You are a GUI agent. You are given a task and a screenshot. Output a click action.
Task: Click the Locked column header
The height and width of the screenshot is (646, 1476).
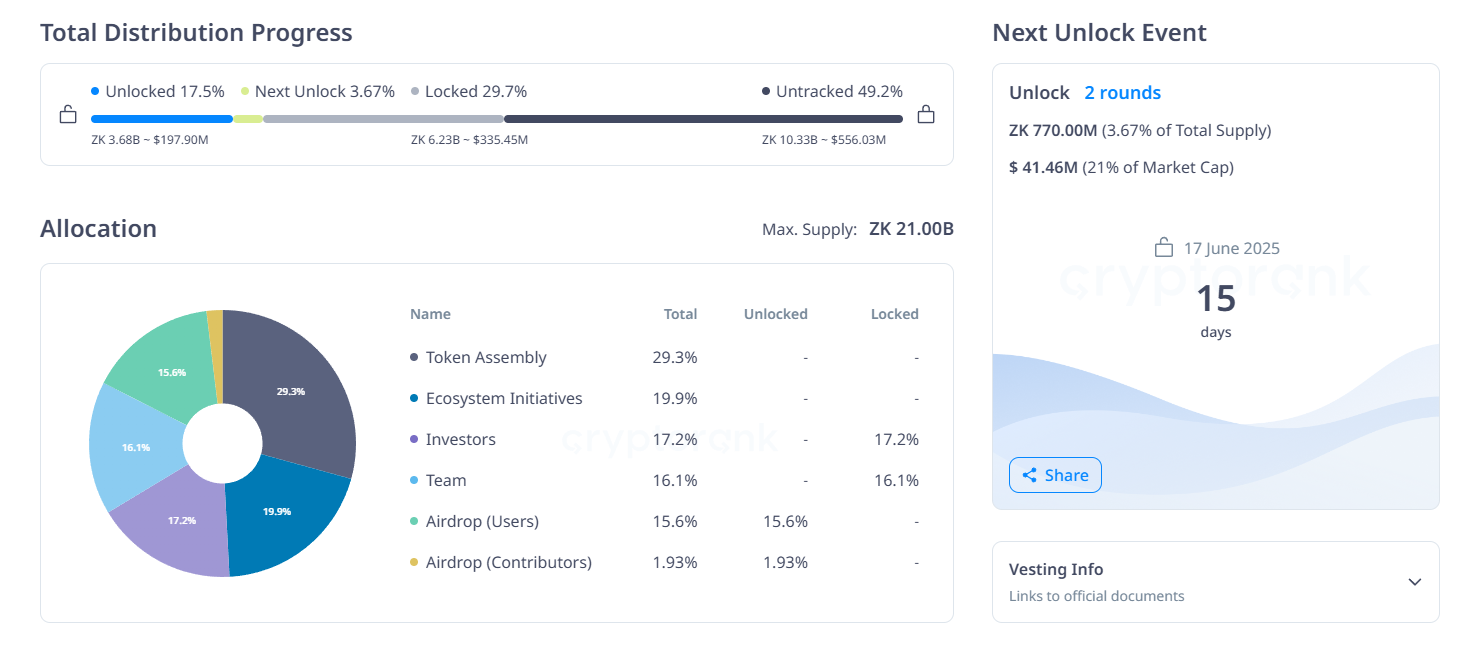894,314
